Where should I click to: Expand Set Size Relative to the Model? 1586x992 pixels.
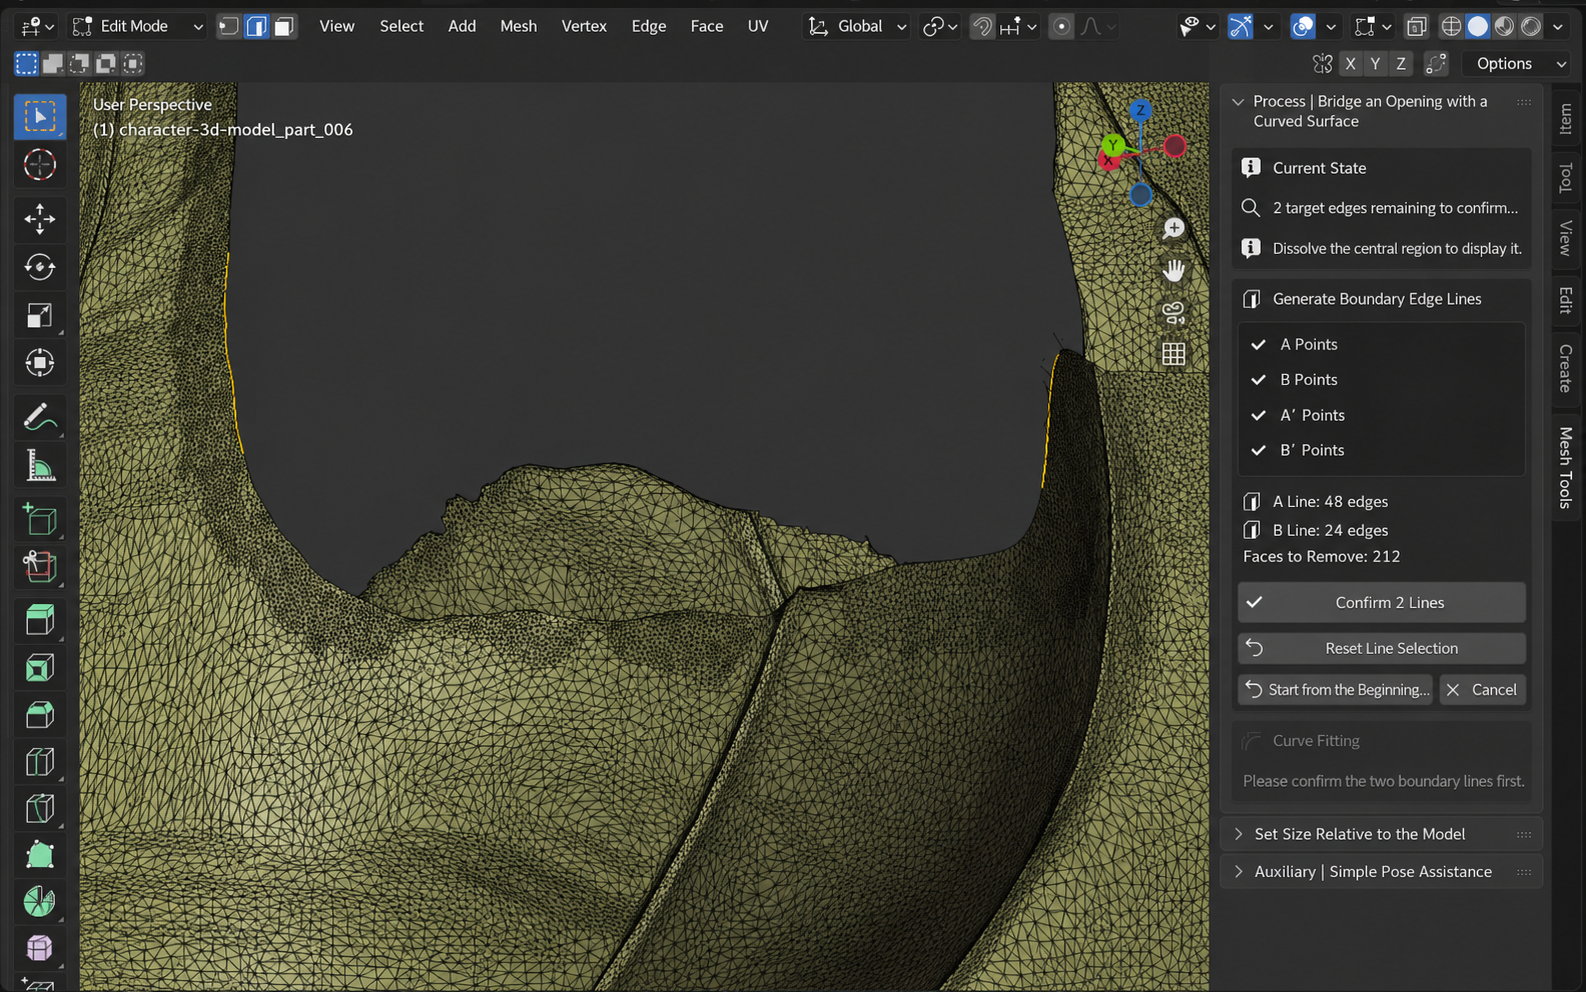point(1381,834)
